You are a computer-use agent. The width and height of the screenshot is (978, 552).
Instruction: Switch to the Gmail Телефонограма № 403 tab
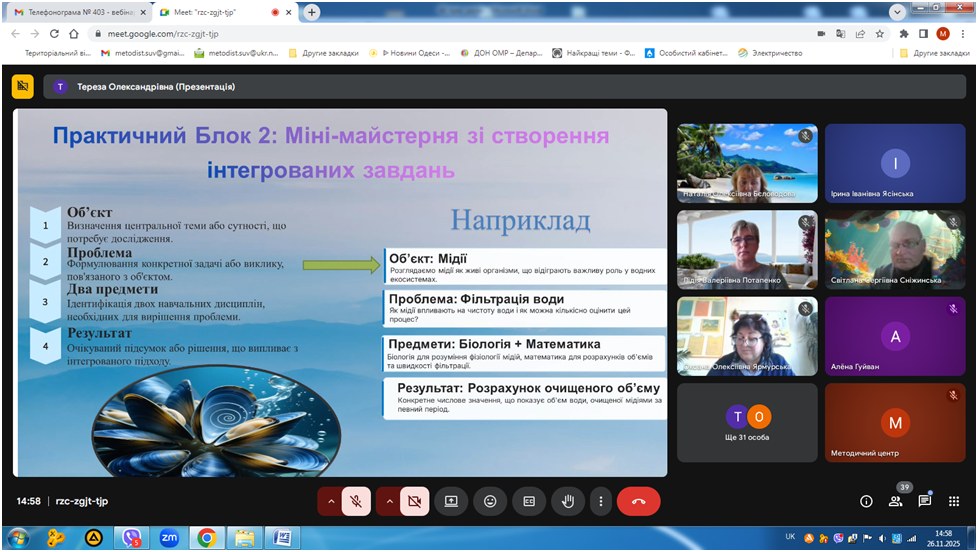75,12
